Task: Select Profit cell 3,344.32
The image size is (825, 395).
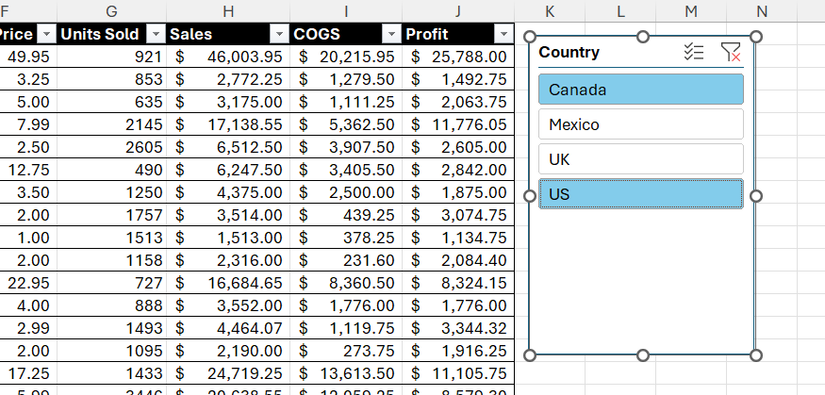Action: 458,328
